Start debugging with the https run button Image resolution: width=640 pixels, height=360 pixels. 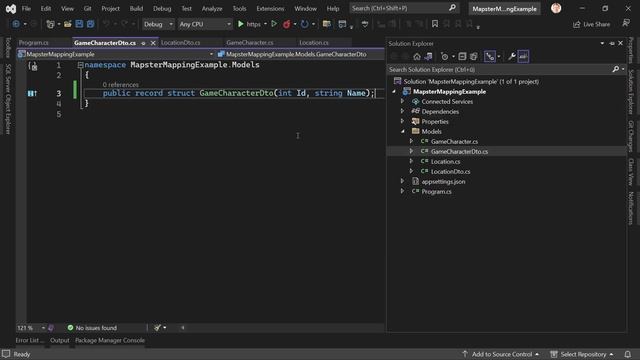[x=249, y=24]
